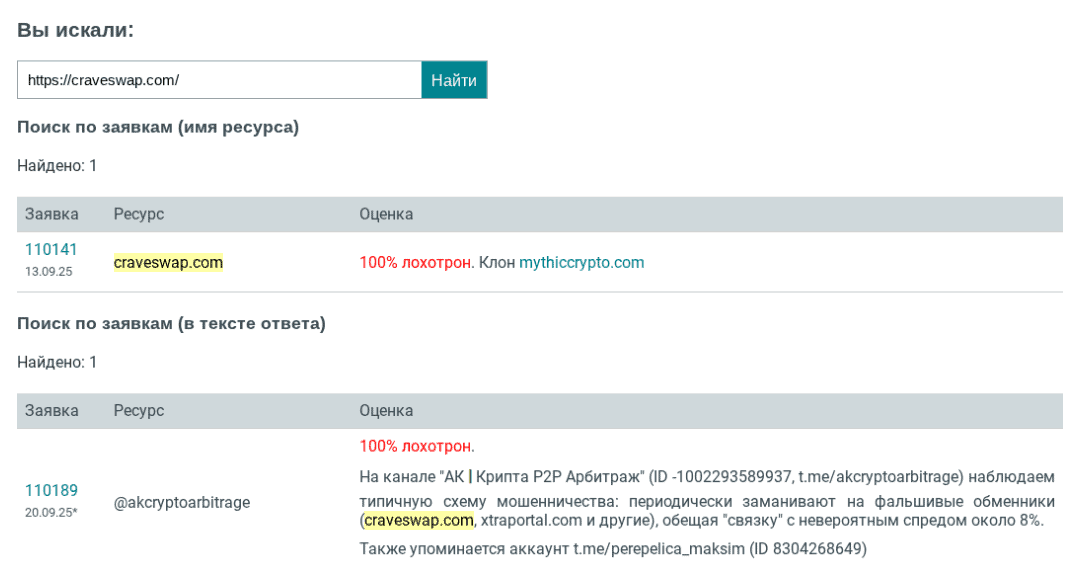Click the 'Заявка' column header in second table

pyautogui.click(x=52, y=411)
